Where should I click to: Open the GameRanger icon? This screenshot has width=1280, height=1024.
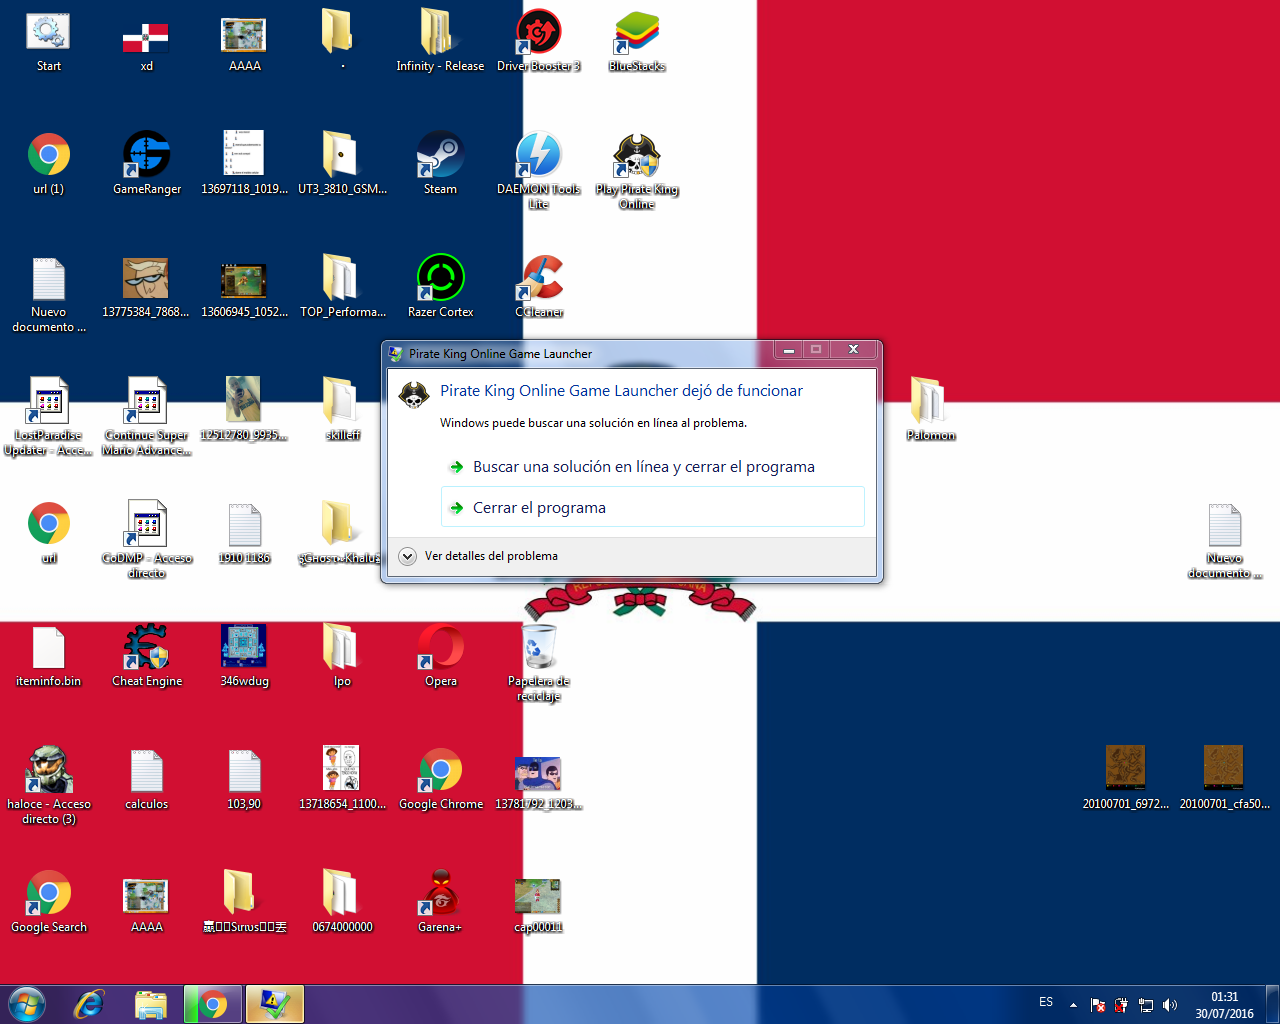pos(147,163)
